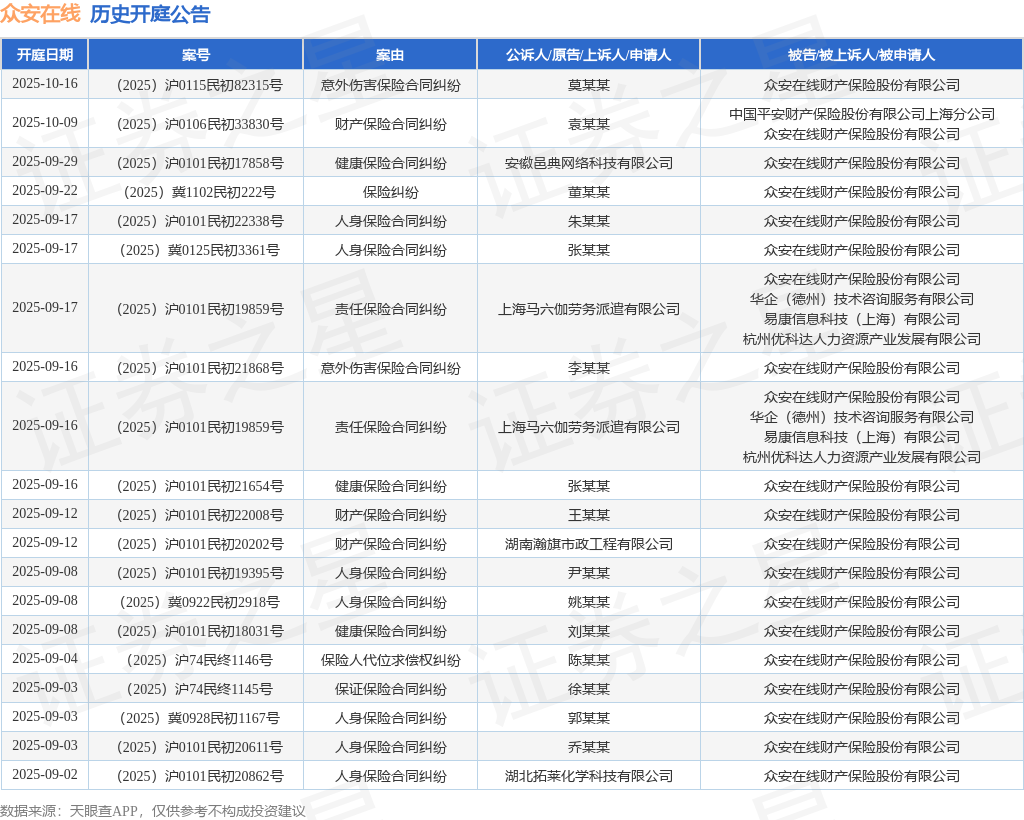Select case number 冀1102民初222号

pos(199,192)
